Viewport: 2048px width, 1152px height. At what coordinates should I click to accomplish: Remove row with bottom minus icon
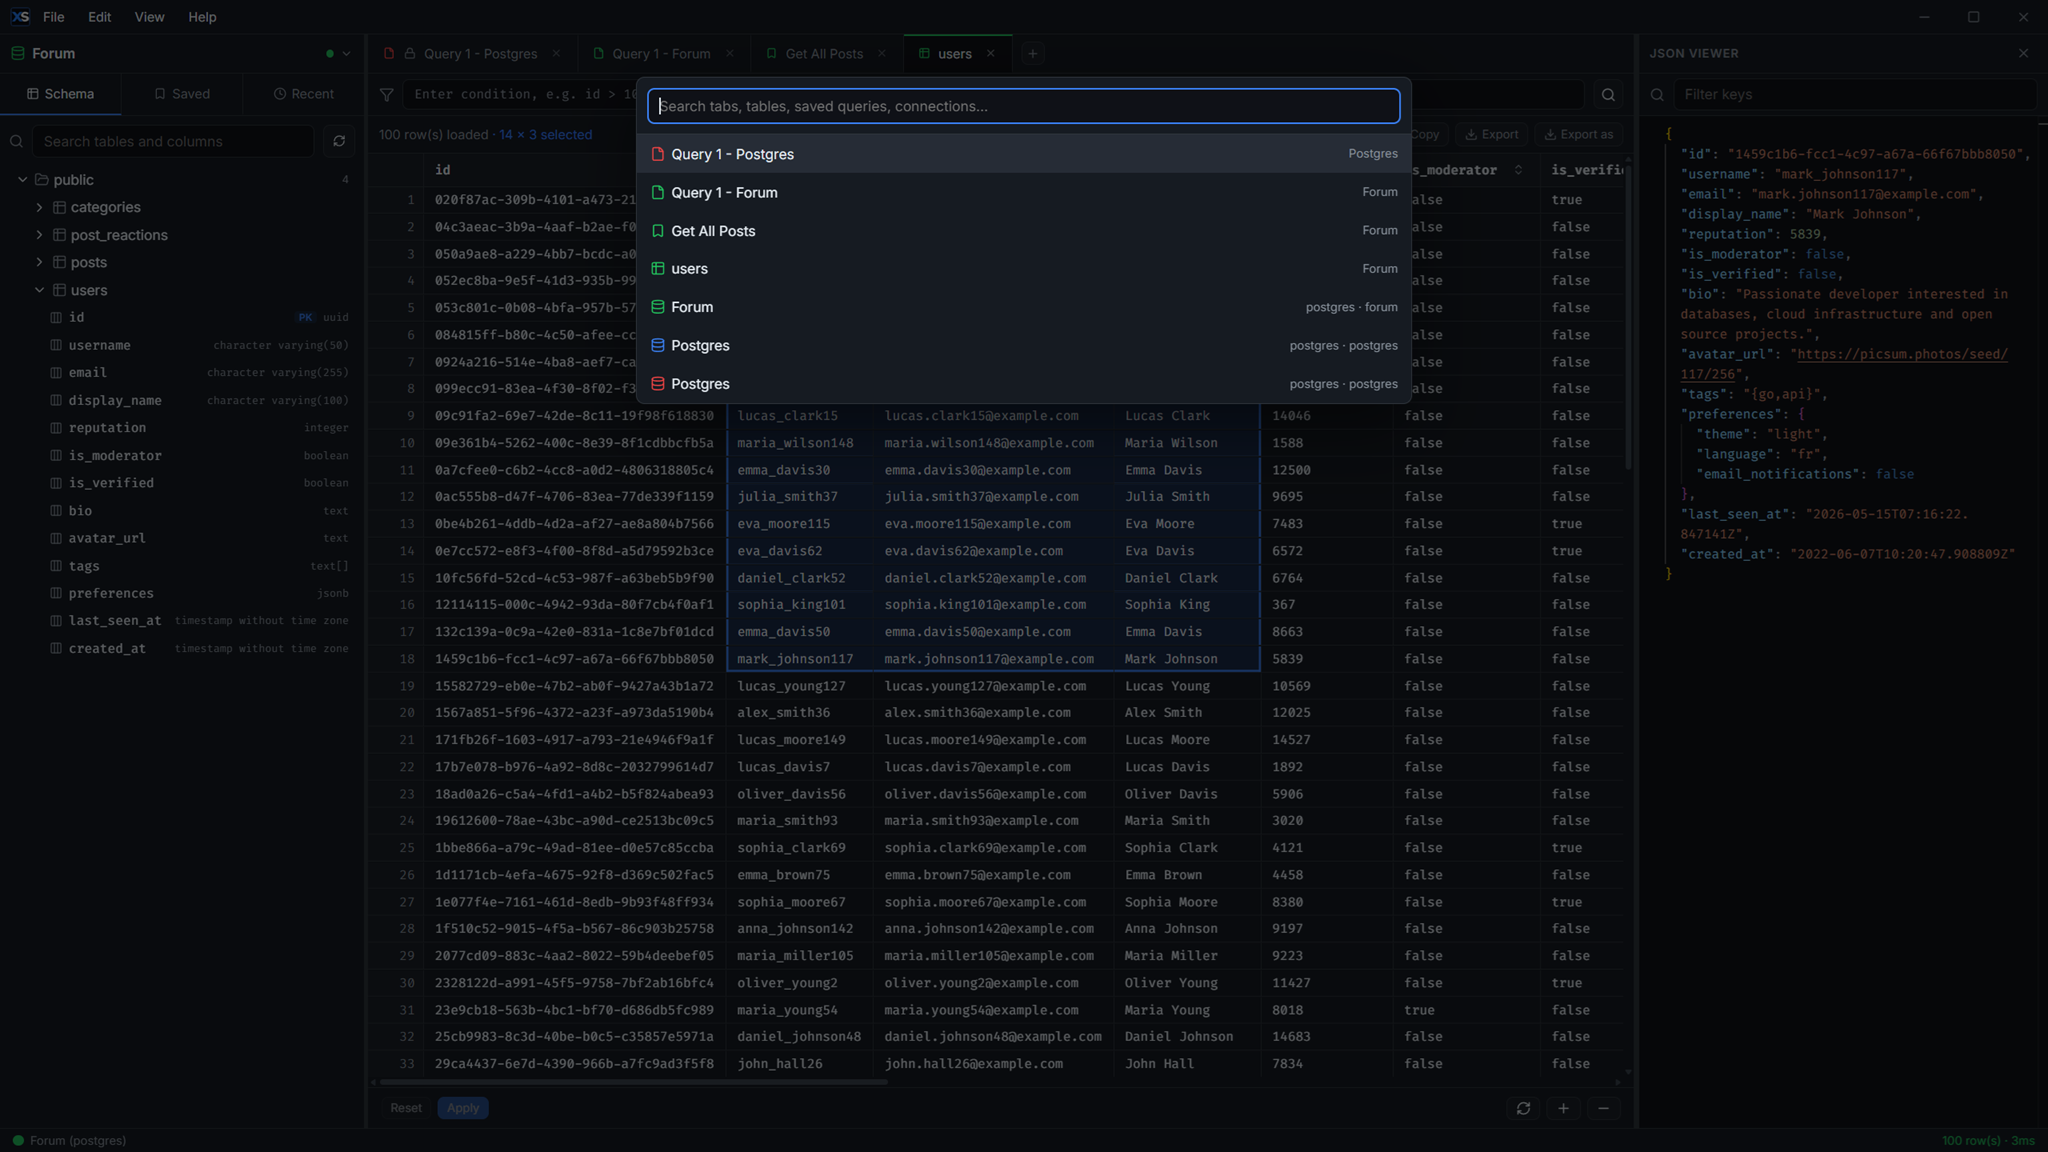coord(1603,1108)
